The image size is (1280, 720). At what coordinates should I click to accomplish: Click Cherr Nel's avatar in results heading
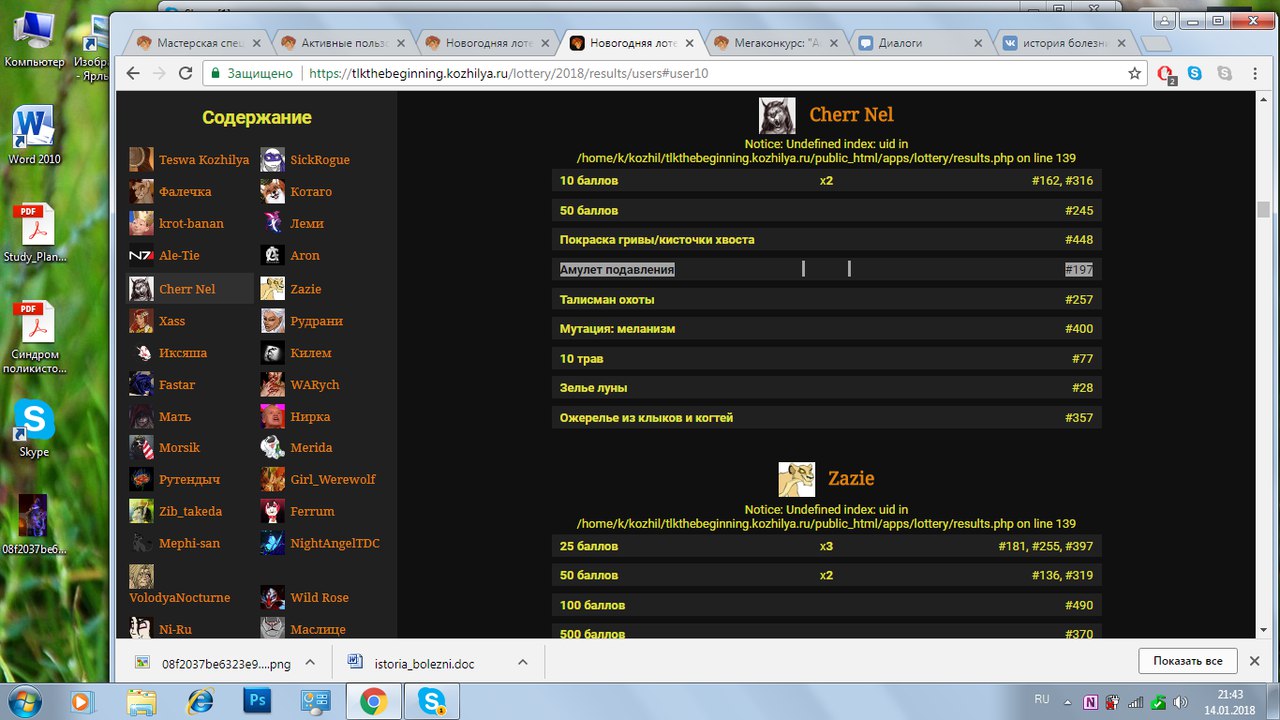[777, 116]
